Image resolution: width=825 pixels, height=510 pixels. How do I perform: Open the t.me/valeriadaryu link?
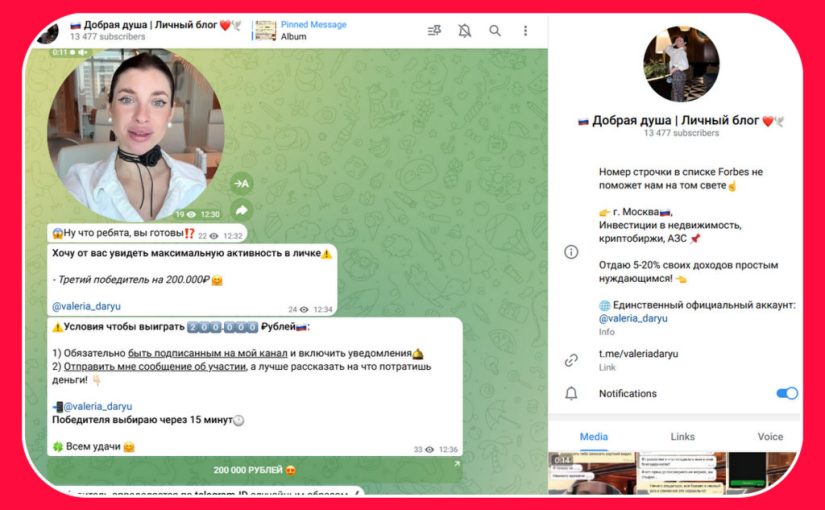tap(637, 354)
